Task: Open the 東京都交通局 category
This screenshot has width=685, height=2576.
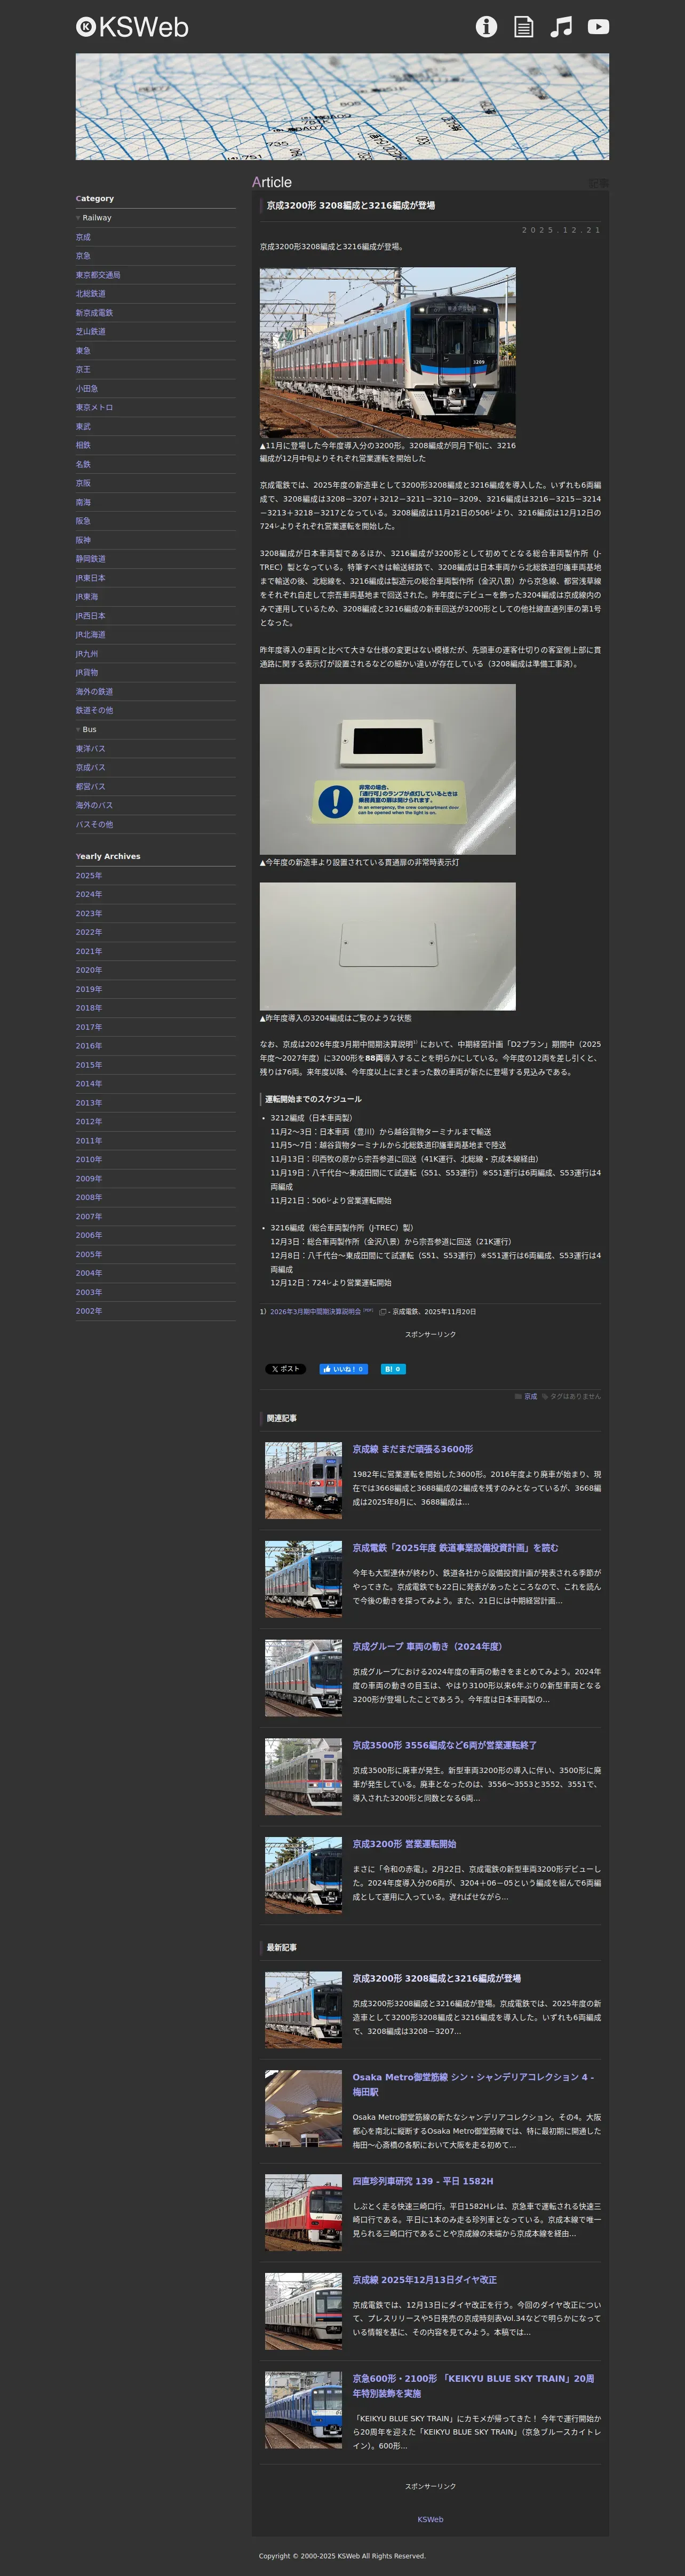Action: coord(98,275)
